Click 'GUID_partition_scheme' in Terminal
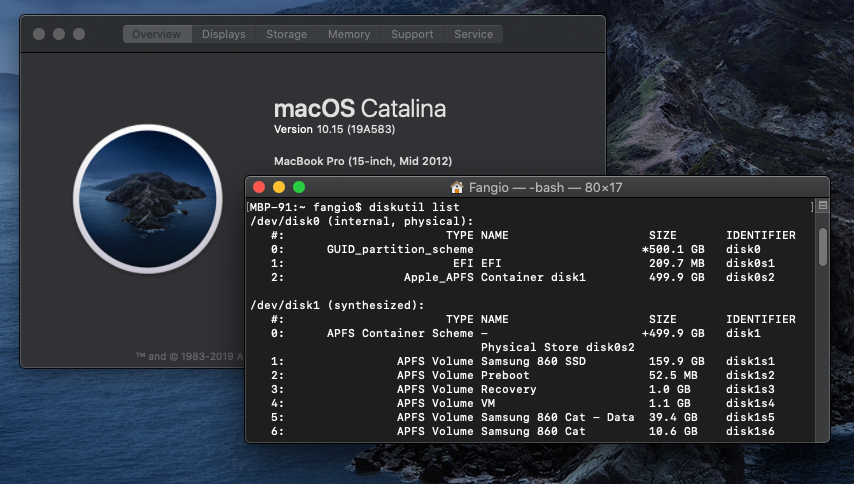854x484 pixels. pos(400,249)
